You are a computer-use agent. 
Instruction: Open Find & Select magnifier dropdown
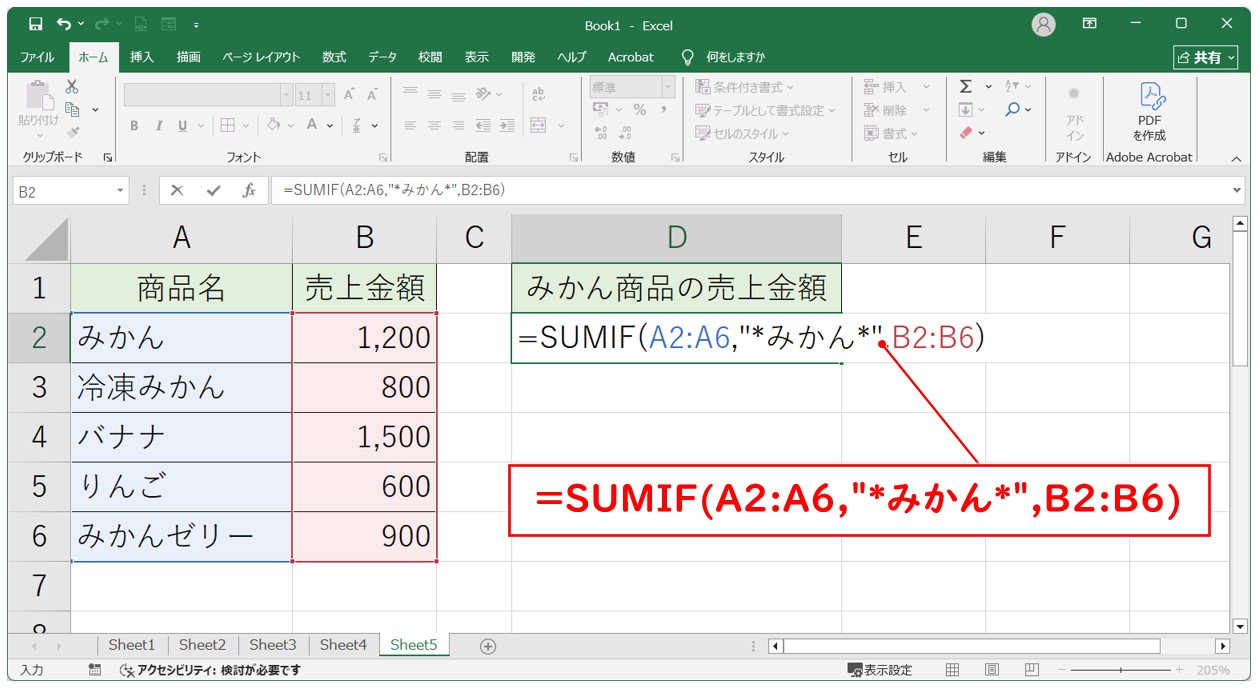(x=1017, y=110)
